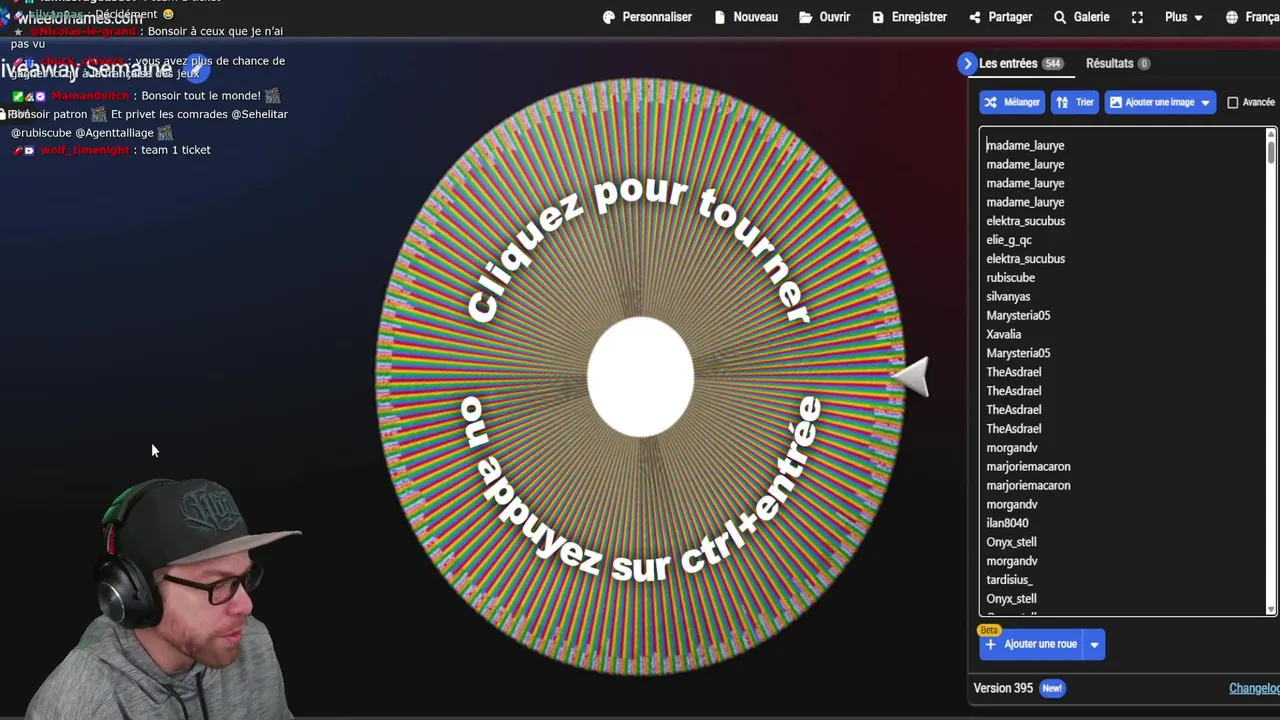The height and width of the screenshot is (720, 1280).
Task: Open the Français language selector
Action: click(x=1252, y=17)
